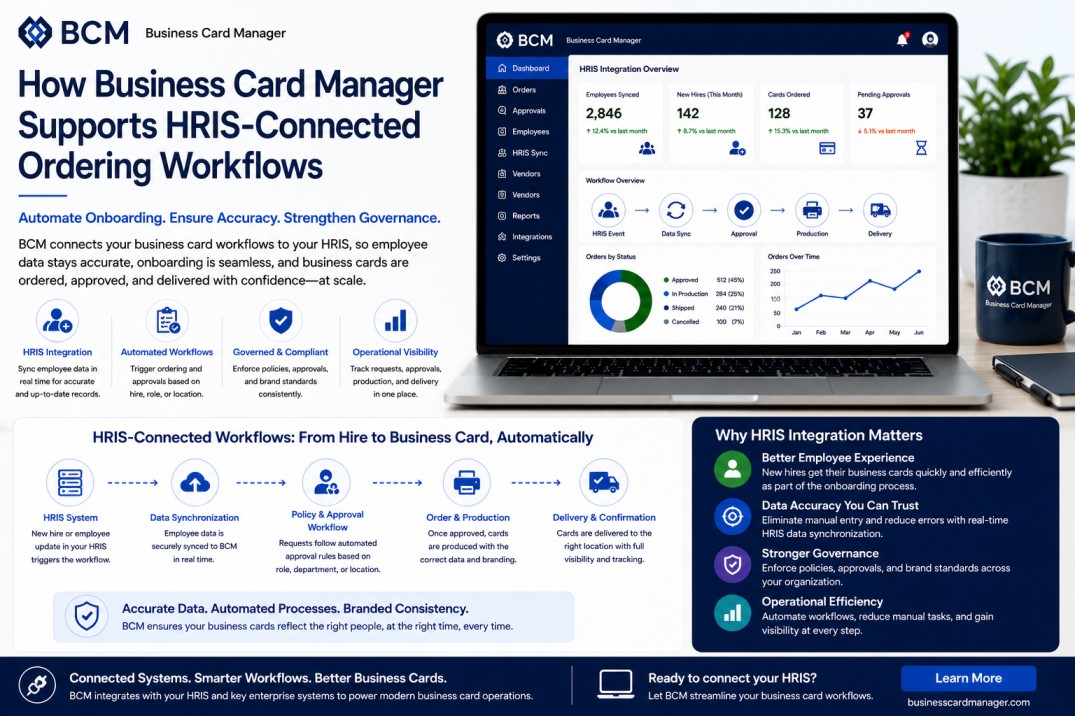Click the Delivery & Confirmation truck icon

(x=604, y=482)
